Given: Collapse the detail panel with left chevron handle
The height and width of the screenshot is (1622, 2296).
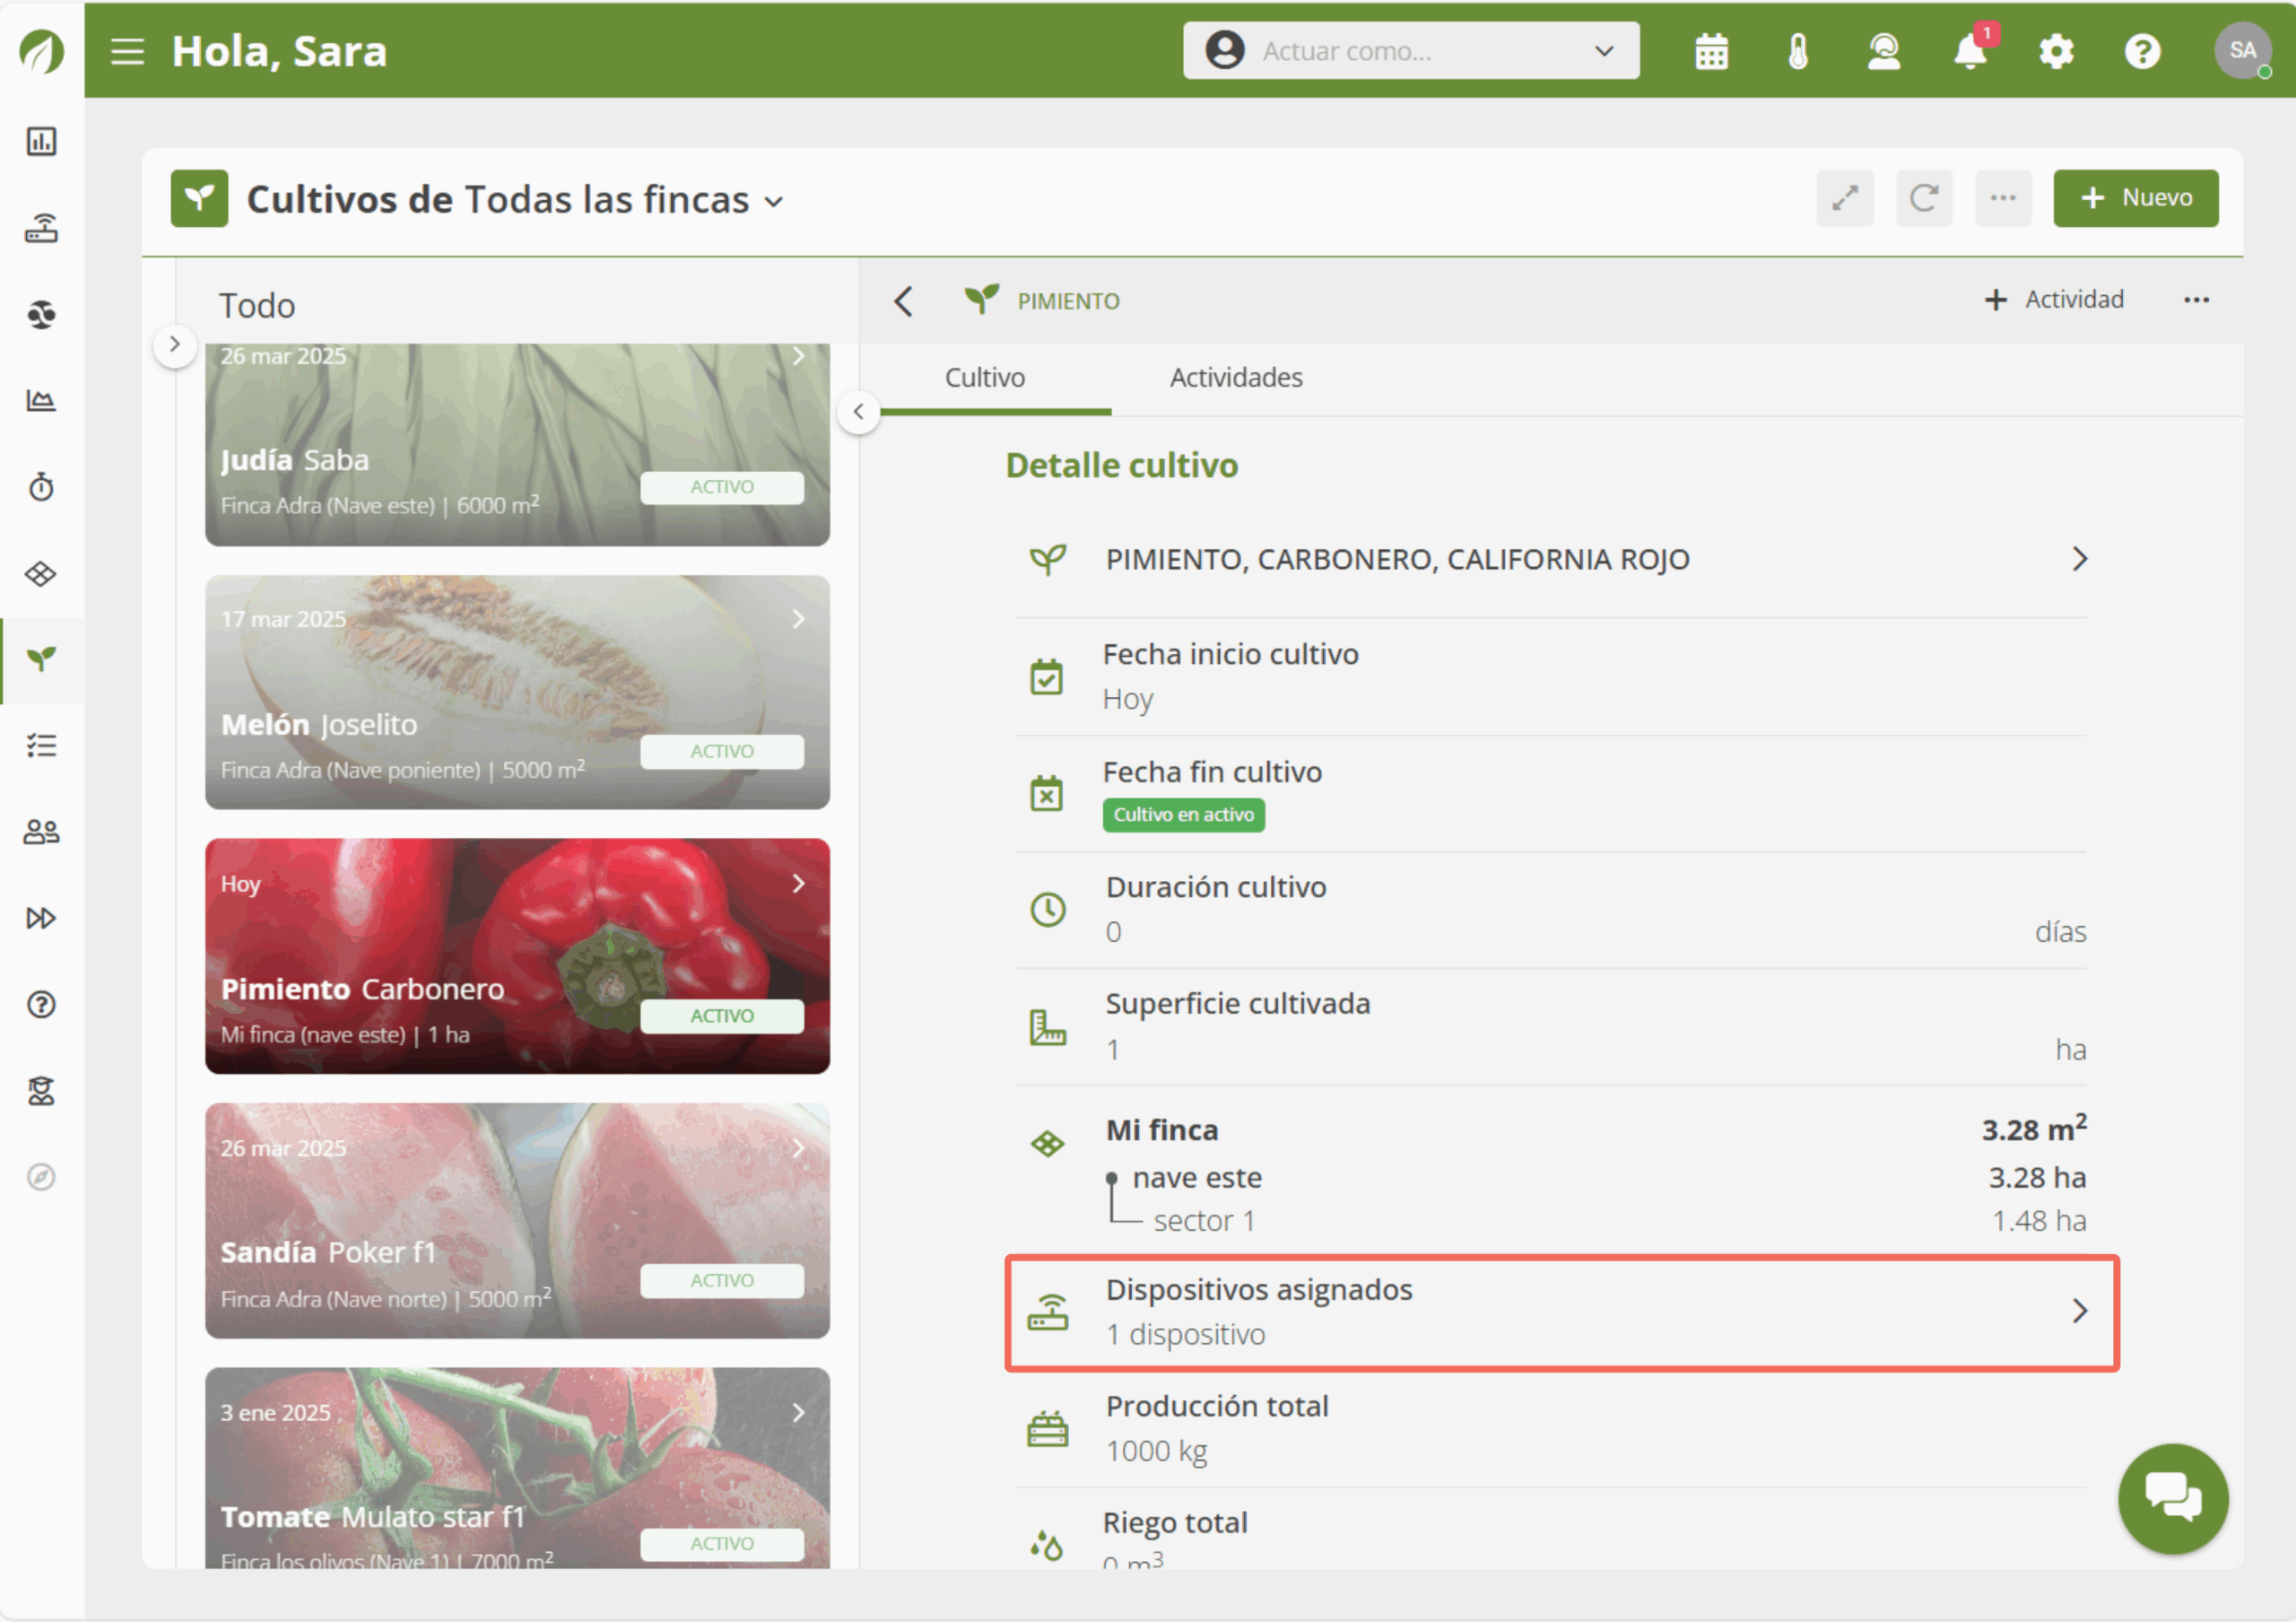Looking at the screenshot, I should pyautogui.click(x=858, y=412).
